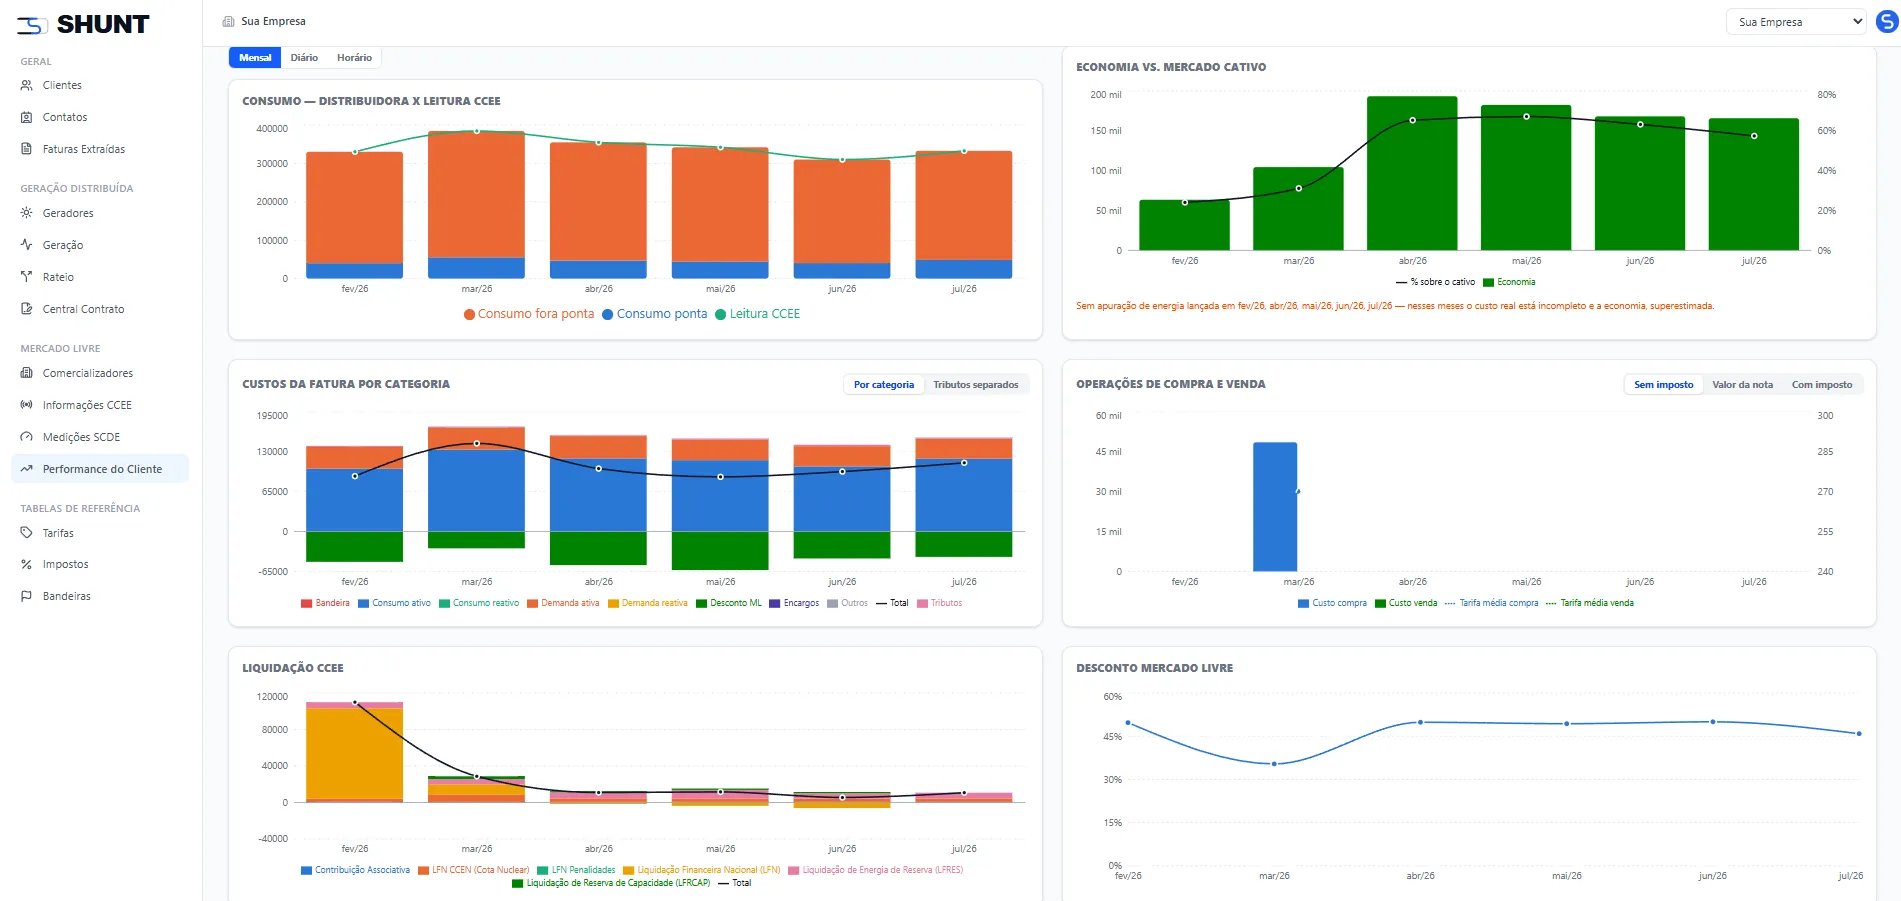This screenshot has height=901, width=1901.
Task: Click the Clientes sidebar icon
Action: tap(27, 85)
